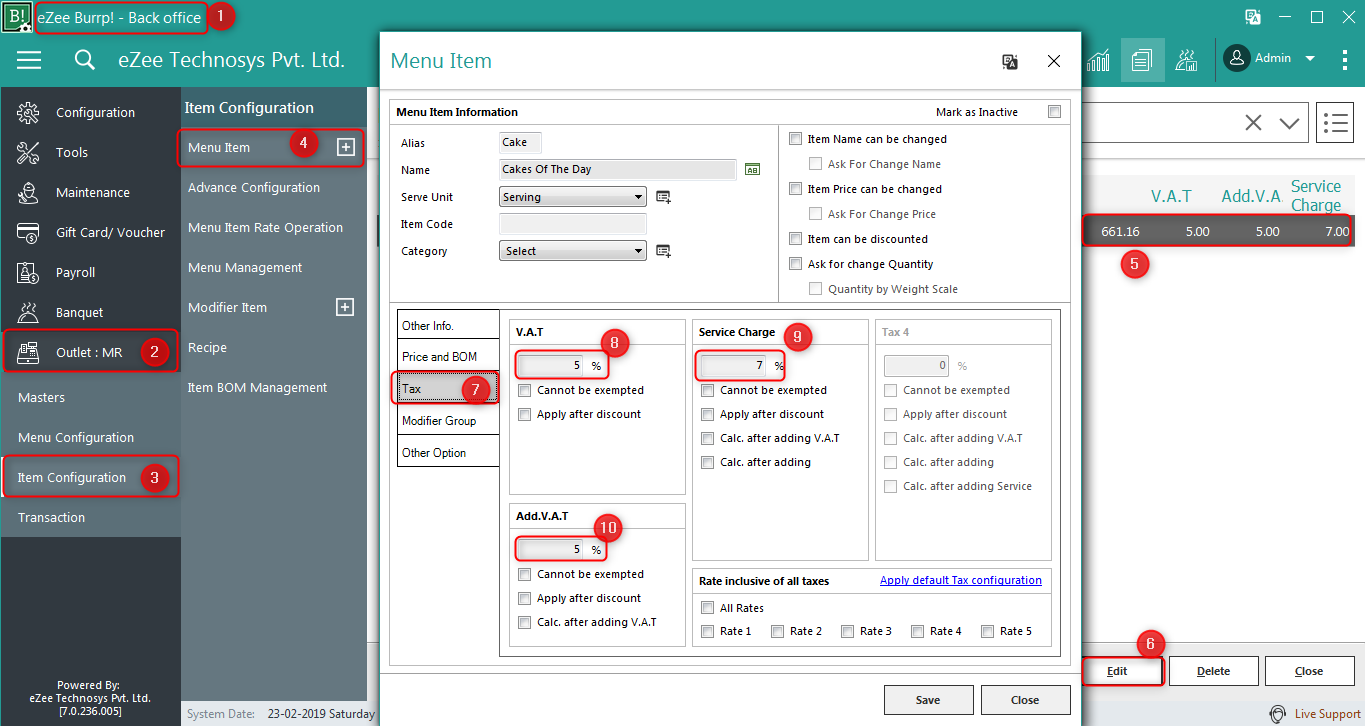The width and height of the screenshot is (1365, 726).
Task: Switch to the Other Option tab
Action: click(x=447, y=453)
